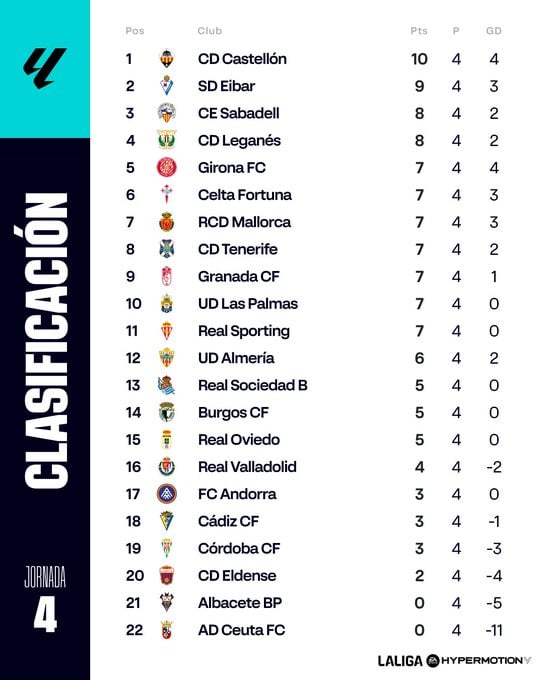Click the AD Ceuta FC crest
Image resolution: width=544 pixels, height=680 pixels.
coord(167,630)
